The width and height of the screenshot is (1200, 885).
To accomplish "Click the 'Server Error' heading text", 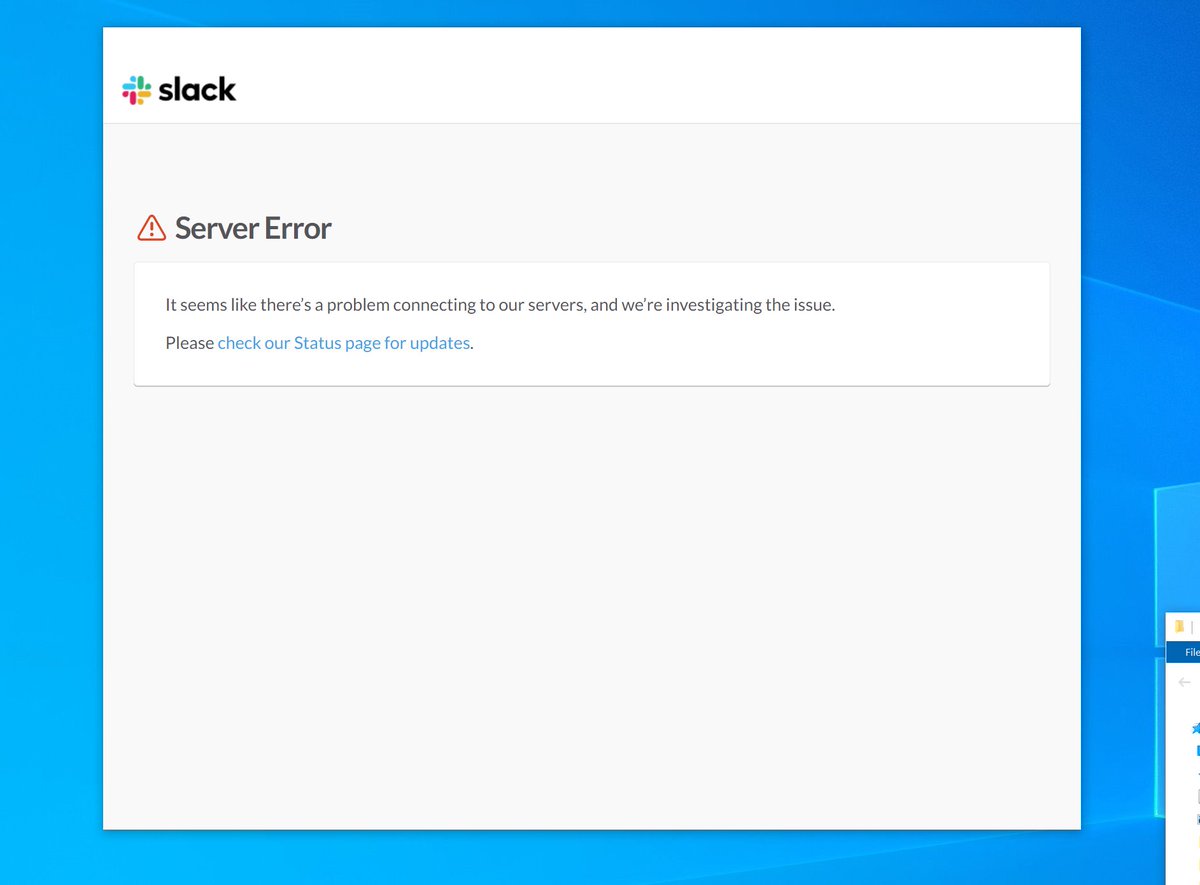I will point(253,228).
